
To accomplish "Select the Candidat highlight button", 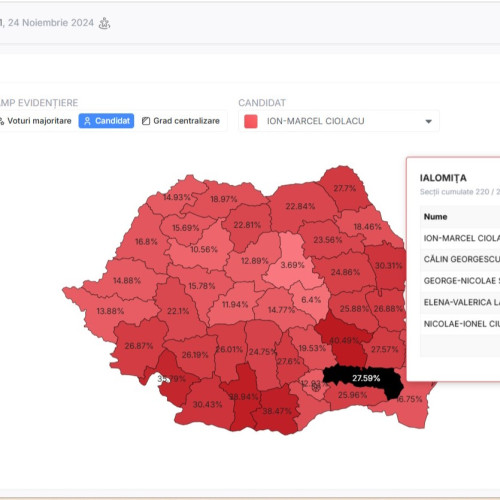I will (106, 121).
